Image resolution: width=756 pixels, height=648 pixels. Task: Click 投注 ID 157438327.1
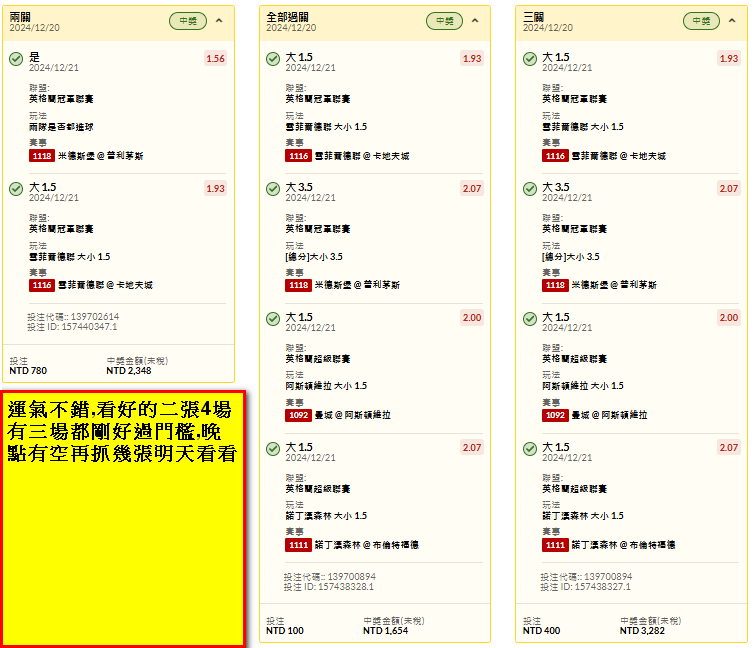point(585,587)
